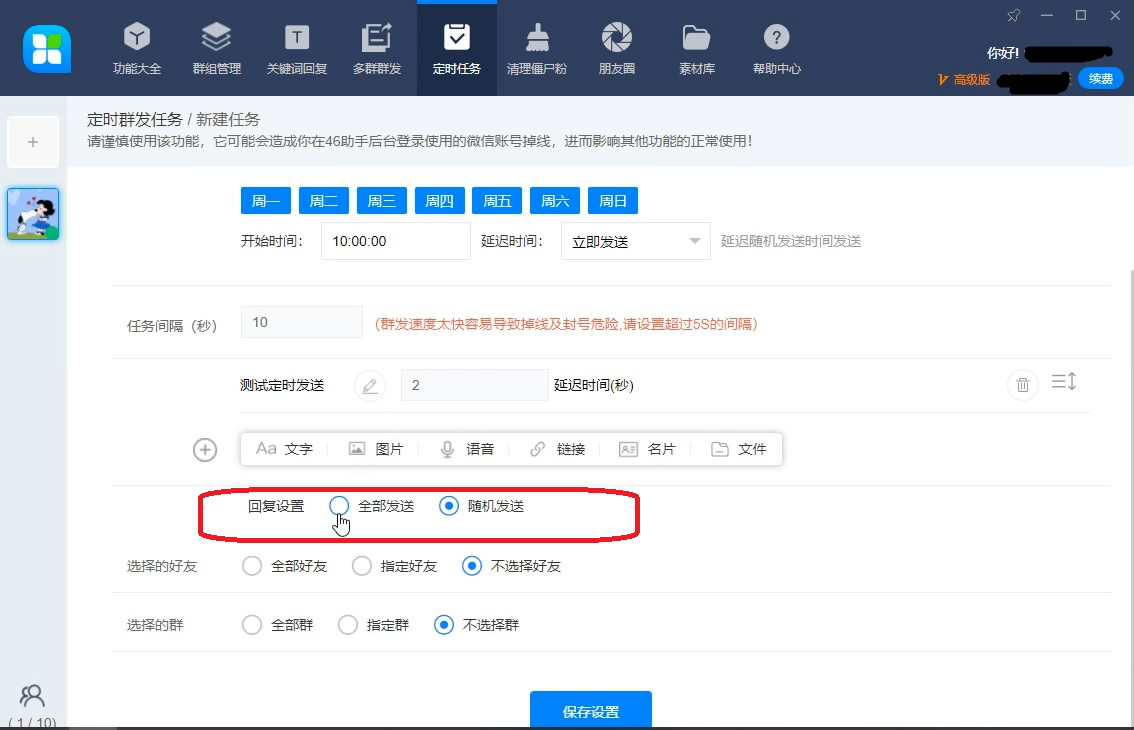Delete the task using trash icon
The width and height of the screenshot is (1134, 730).
pos(1022,385)
